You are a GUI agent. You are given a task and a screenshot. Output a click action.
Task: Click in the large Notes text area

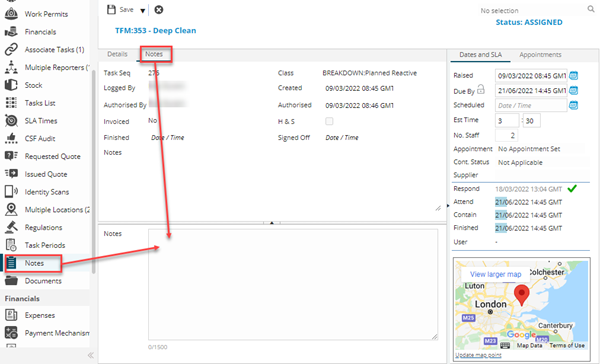pyautogui.click(x=293, y=284)
